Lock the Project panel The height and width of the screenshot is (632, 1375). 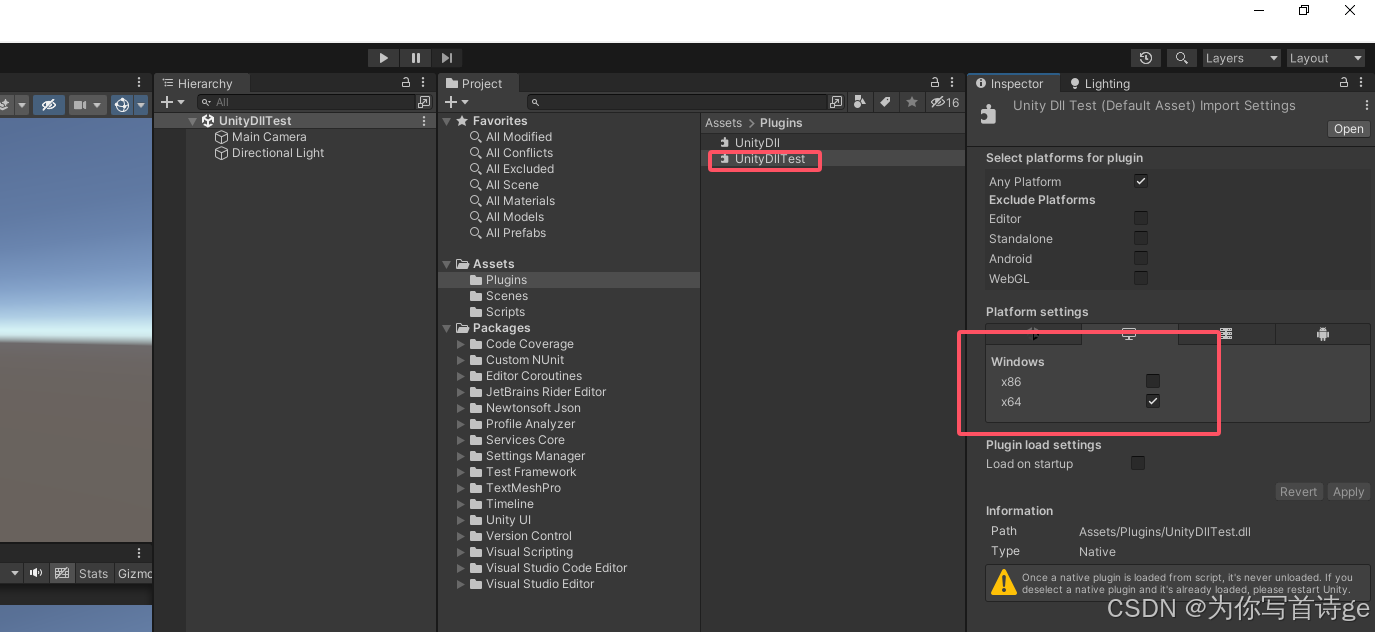(935, 83)
